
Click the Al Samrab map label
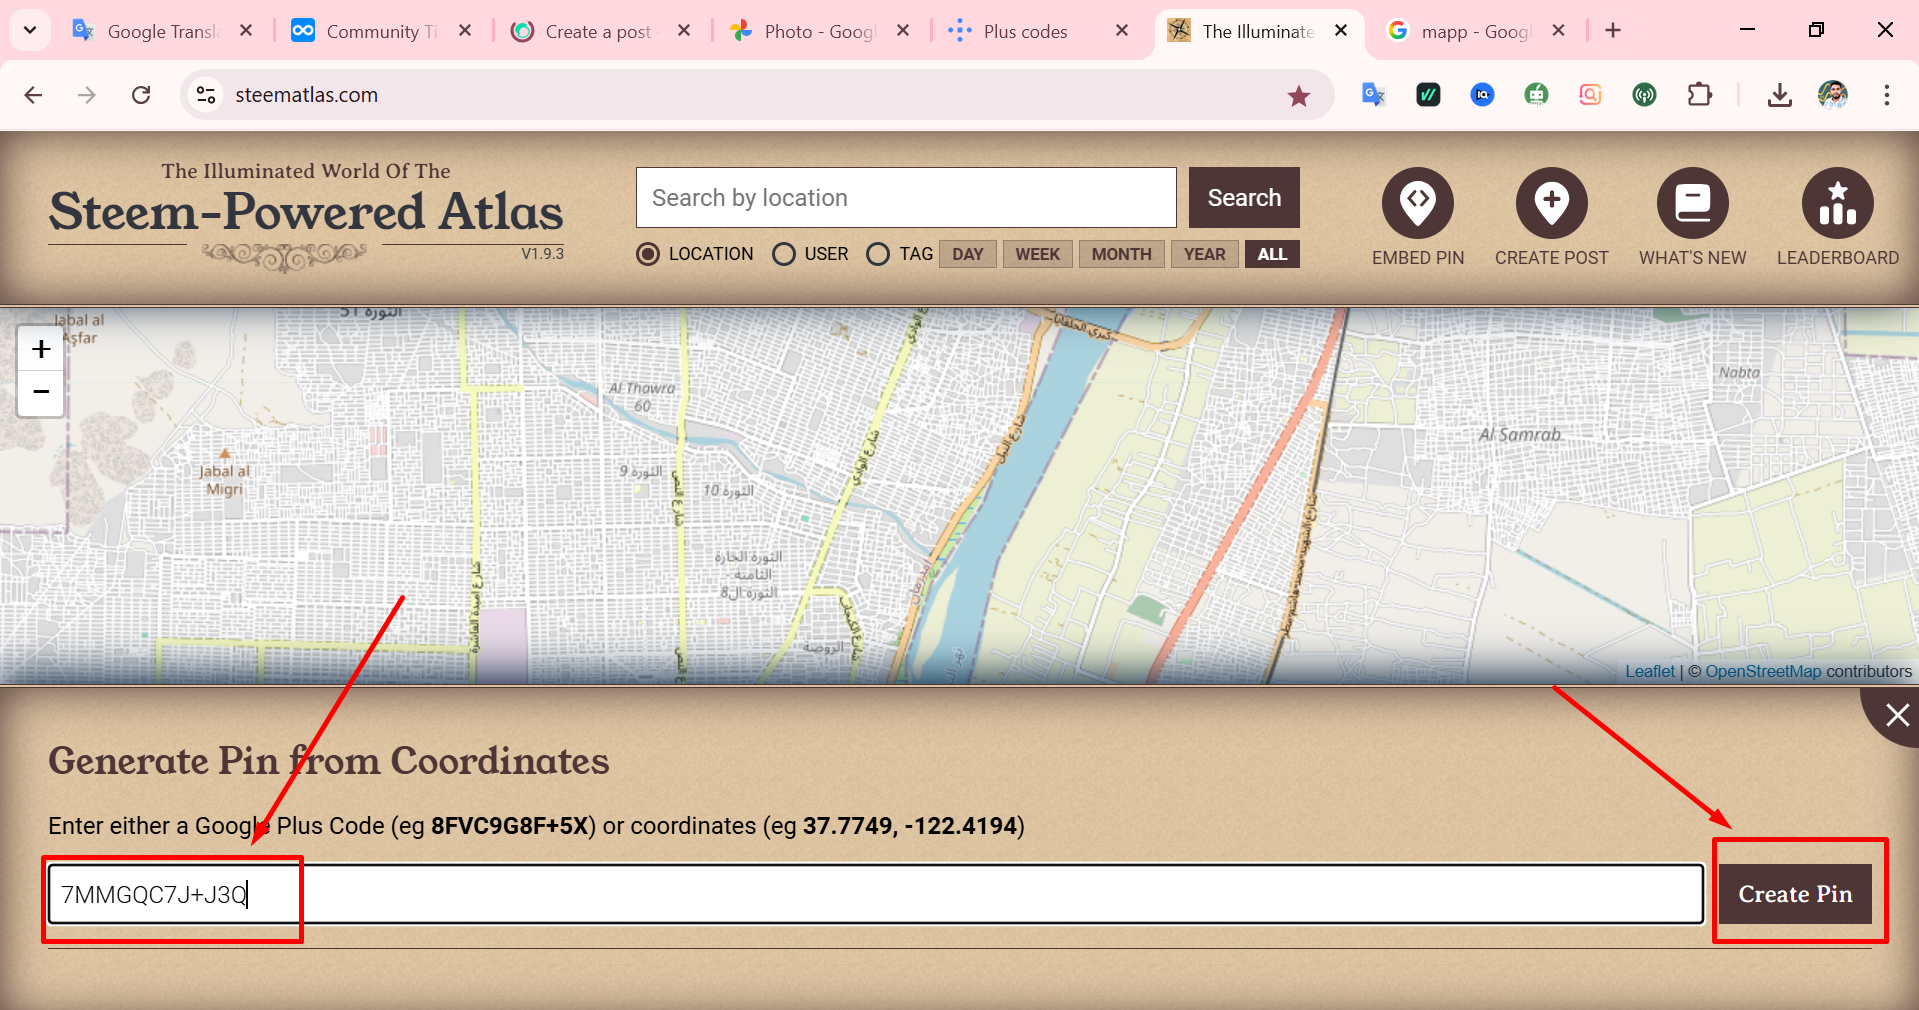1520,434
